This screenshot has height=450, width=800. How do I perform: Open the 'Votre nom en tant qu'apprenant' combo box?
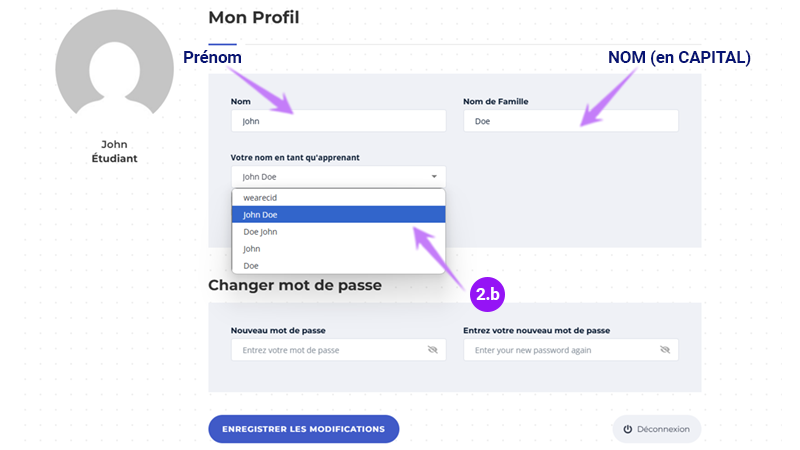(338, 177)
